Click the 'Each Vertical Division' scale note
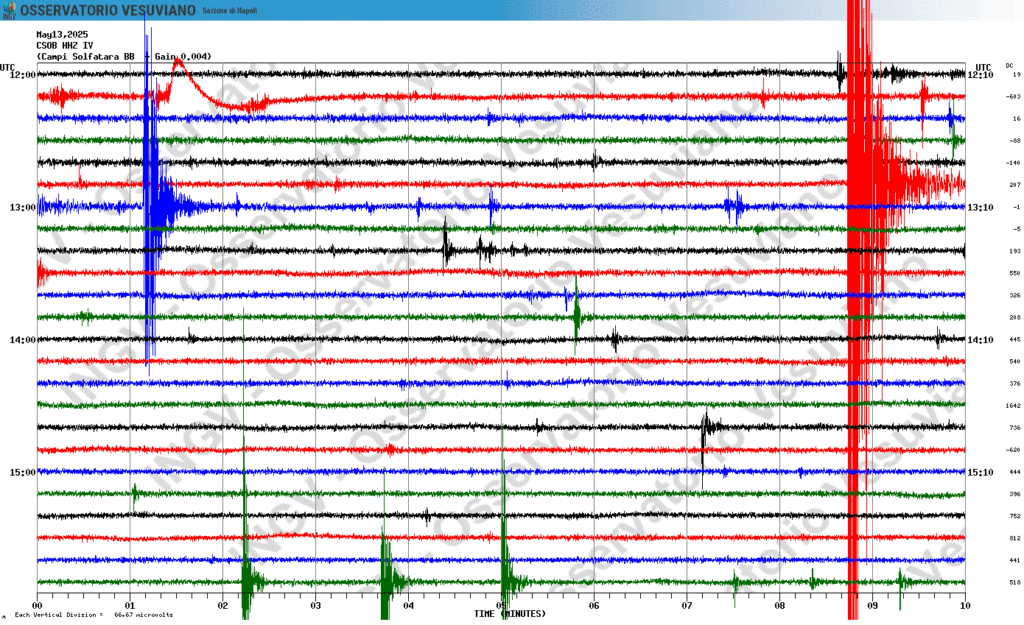The width and height of the screenshot is (1024, 625). (x=94, y=615)
